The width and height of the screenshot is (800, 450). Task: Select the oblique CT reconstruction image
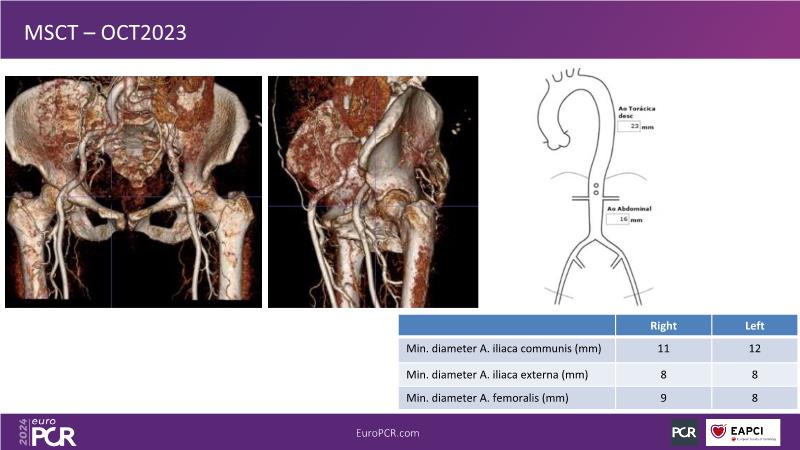click(372, 192)
